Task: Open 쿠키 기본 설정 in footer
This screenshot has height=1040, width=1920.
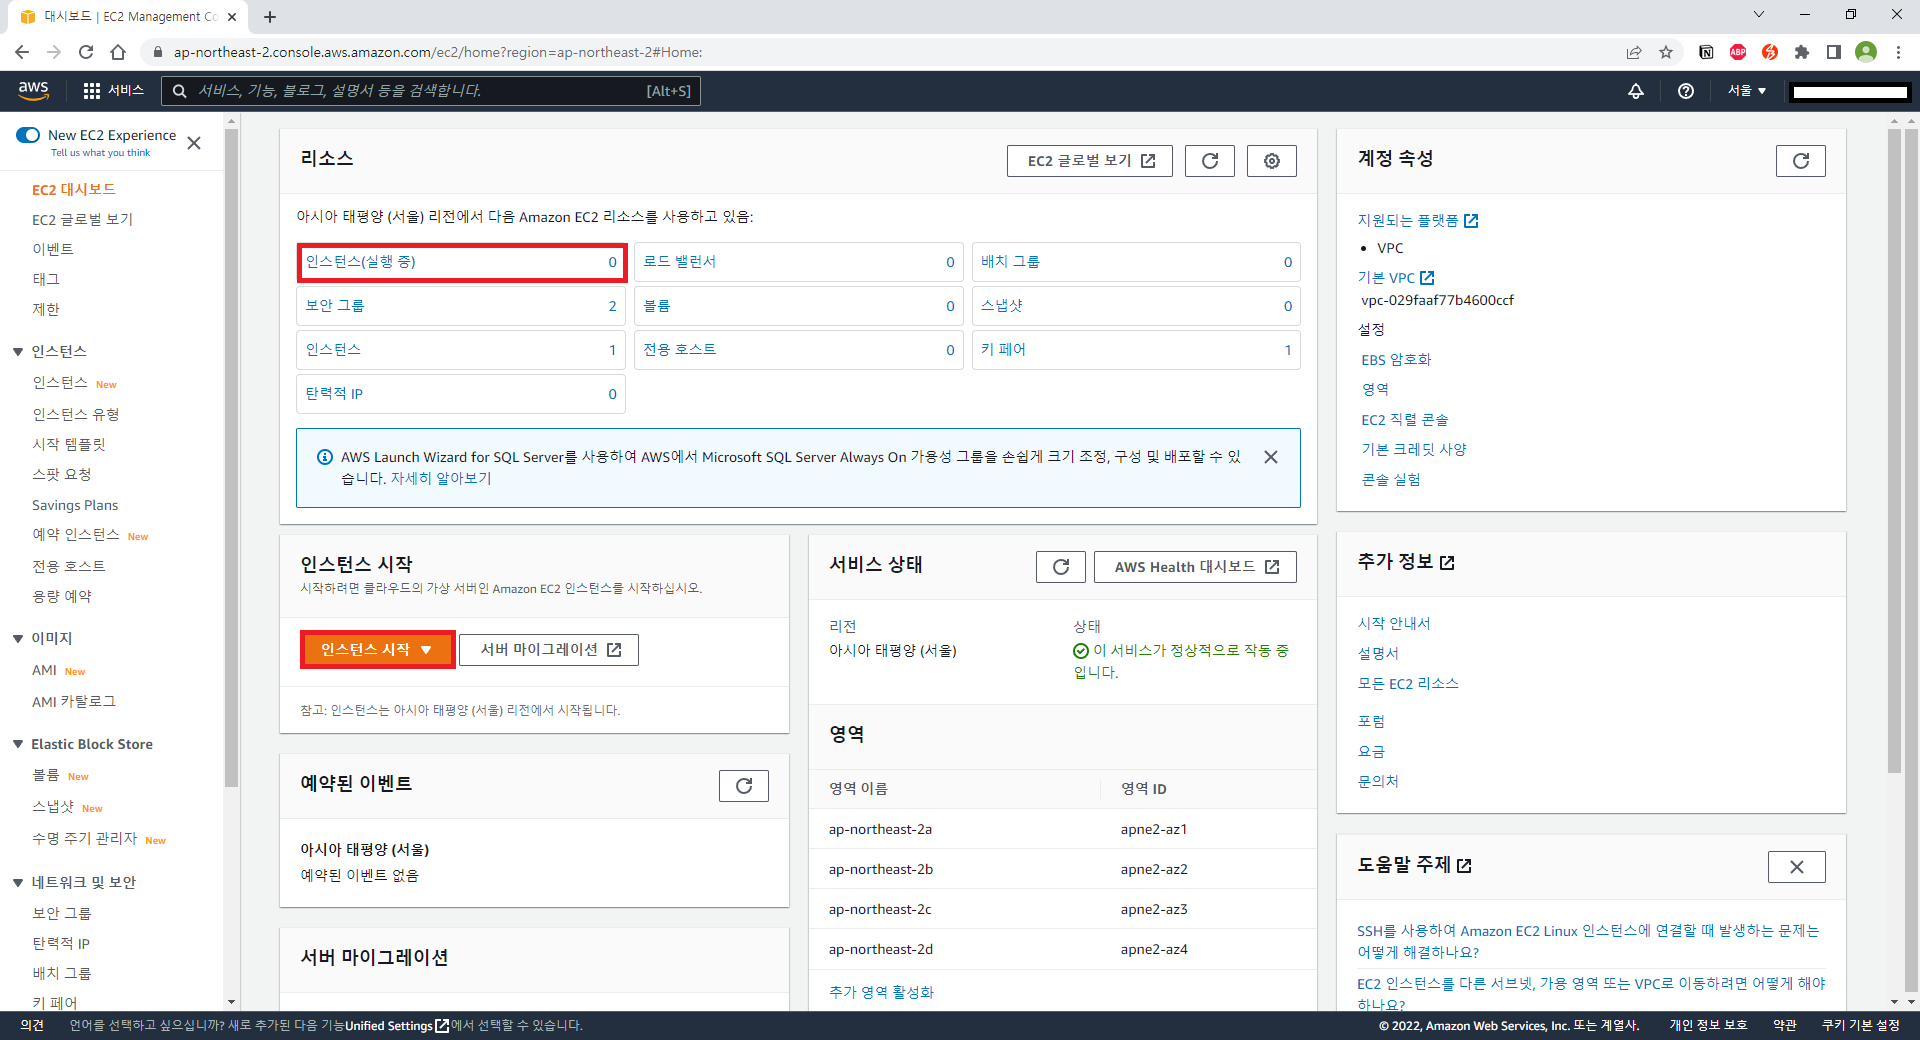Action: click(x=1860, y=1025)
